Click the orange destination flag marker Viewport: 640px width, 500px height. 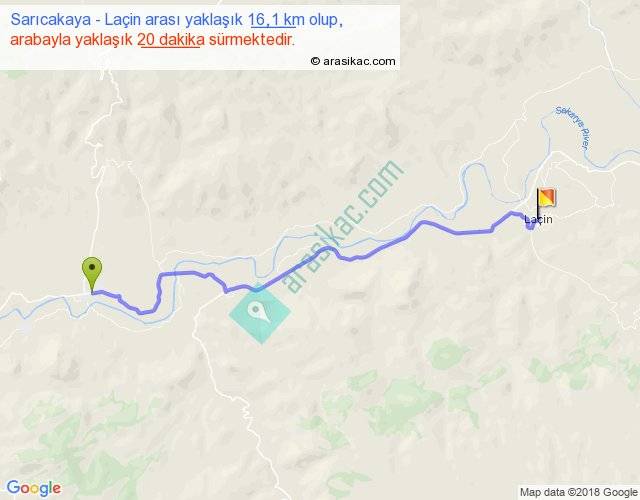[546, 198]
